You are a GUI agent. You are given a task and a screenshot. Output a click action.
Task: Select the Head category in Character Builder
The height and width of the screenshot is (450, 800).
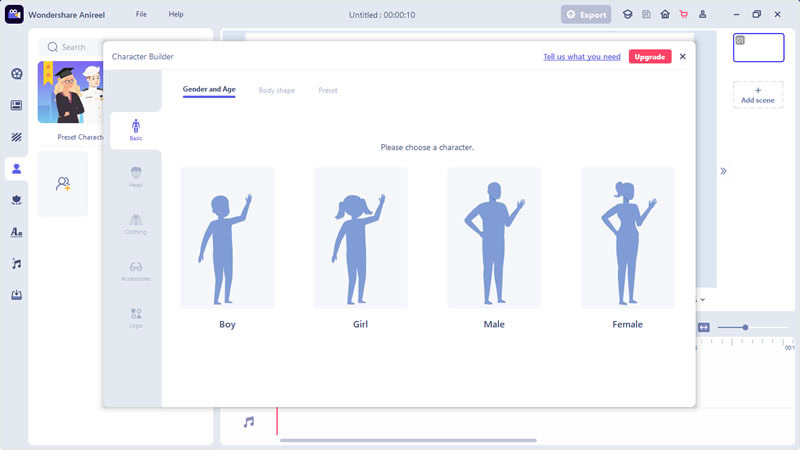tap(136, 177)
